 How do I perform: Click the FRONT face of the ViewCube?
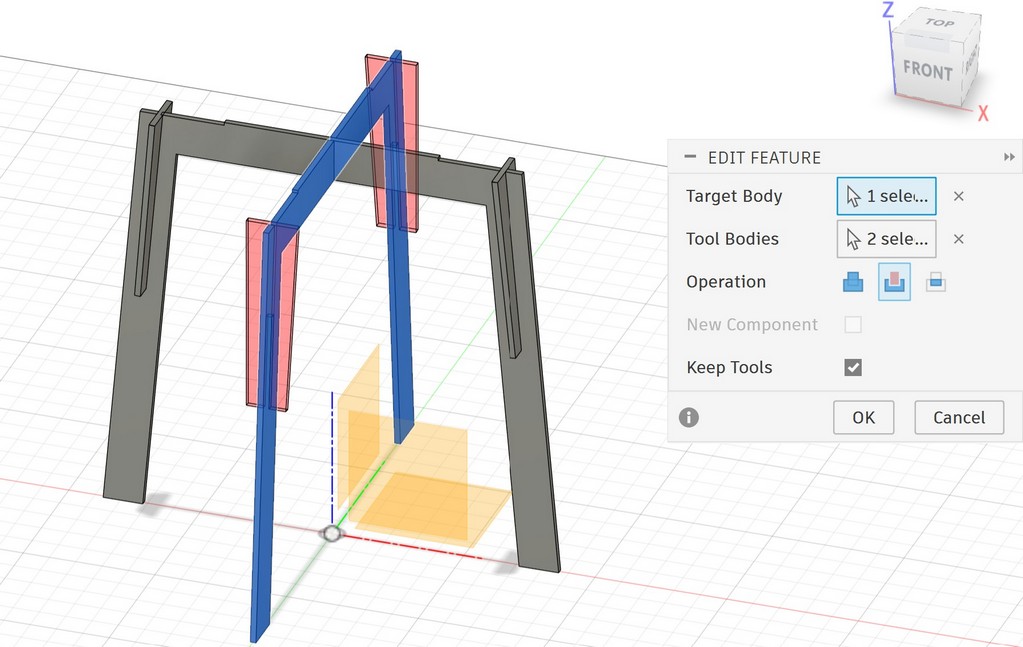[926, 69]
